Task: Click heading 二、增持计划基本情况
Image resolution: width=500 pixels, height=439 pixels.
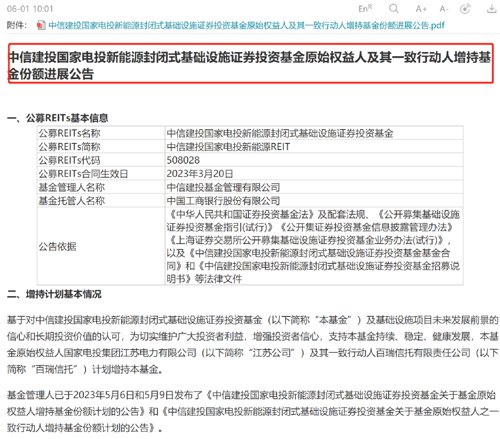Action: [x=54, y=294]
